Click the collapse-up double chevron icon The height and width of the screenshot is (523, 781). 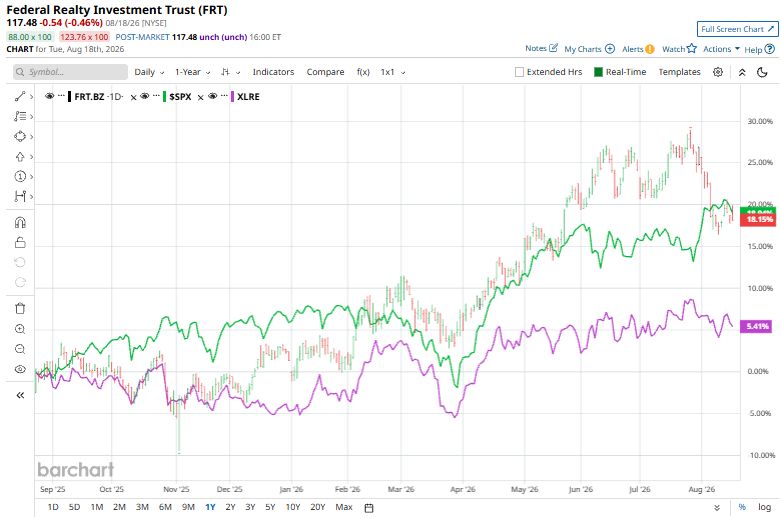pyautogui.click(x=742, y=72)
